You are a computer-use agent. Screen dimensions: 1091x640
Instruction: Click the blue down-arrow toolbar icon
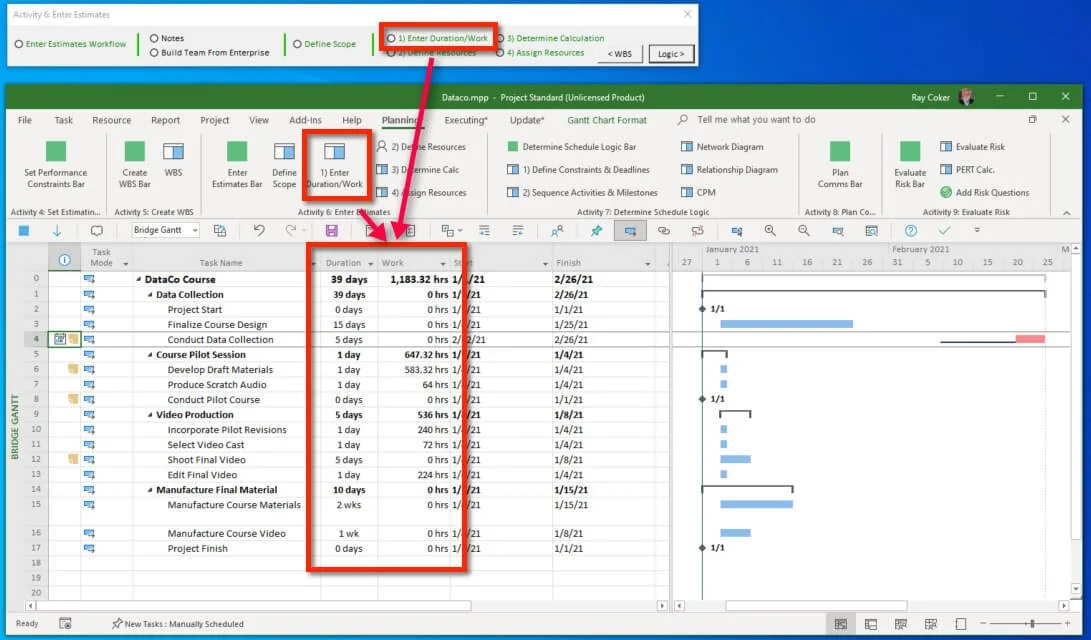tap(57, 230)
